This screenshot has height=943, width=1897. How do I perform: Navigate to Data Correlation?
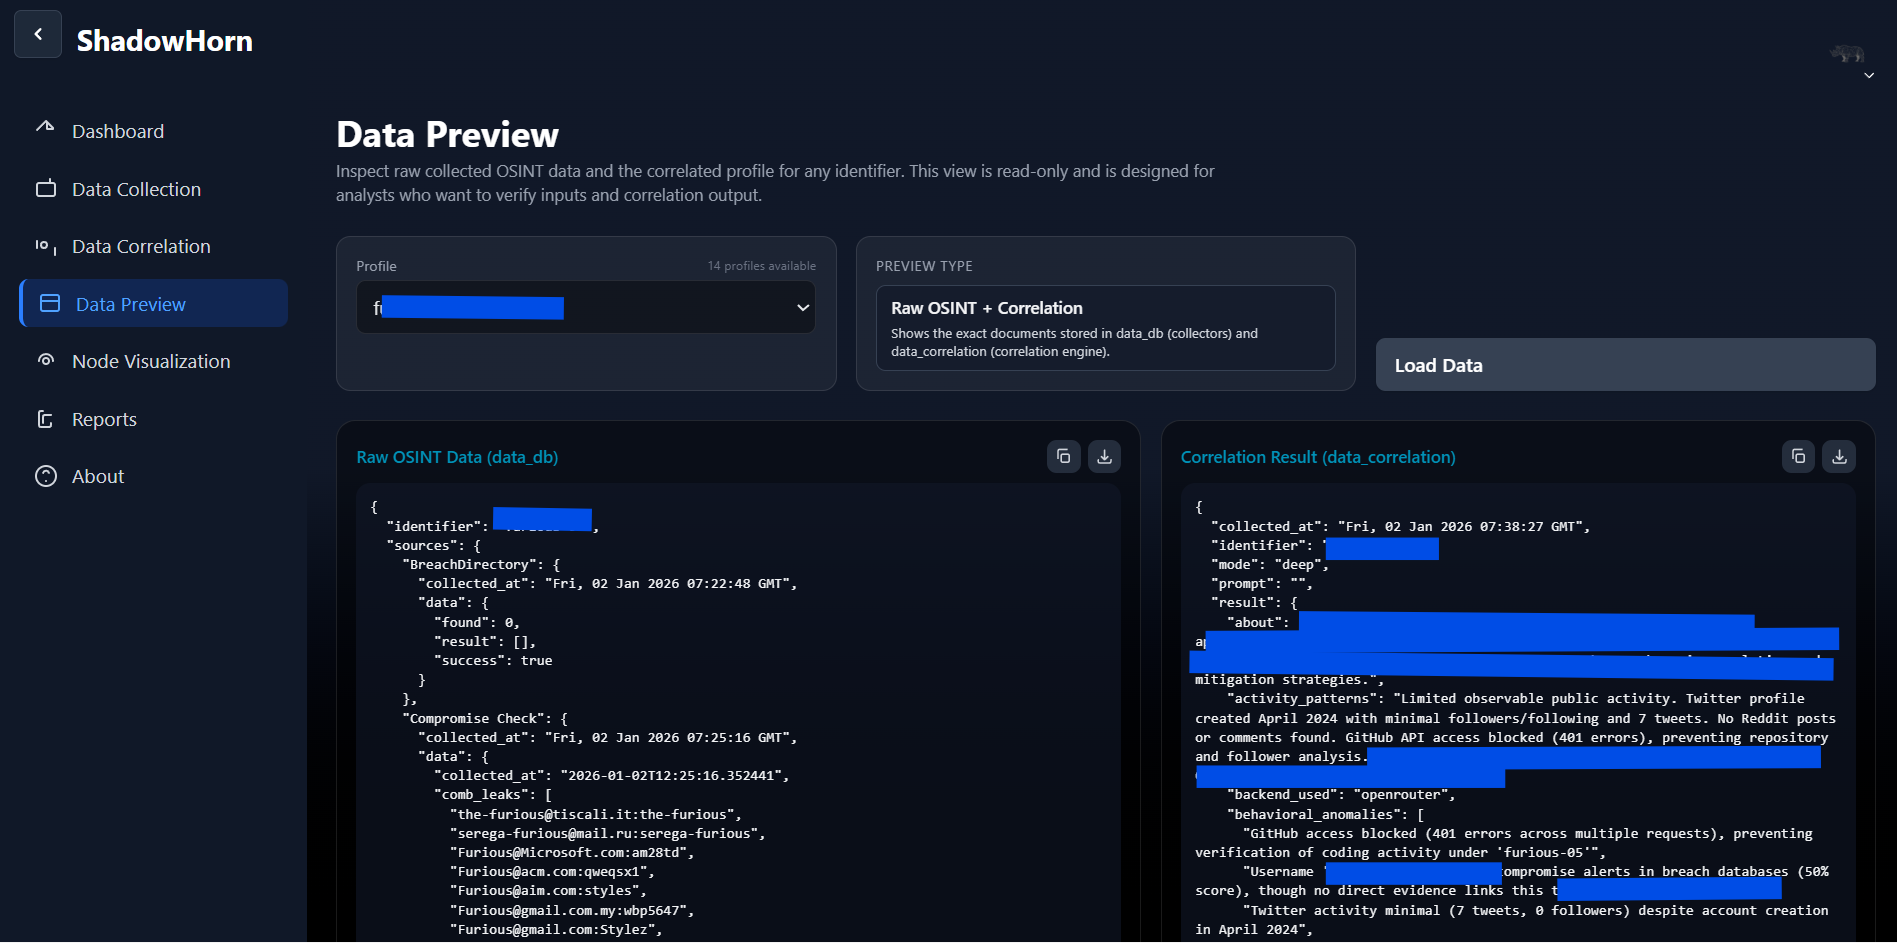[141, 246]
